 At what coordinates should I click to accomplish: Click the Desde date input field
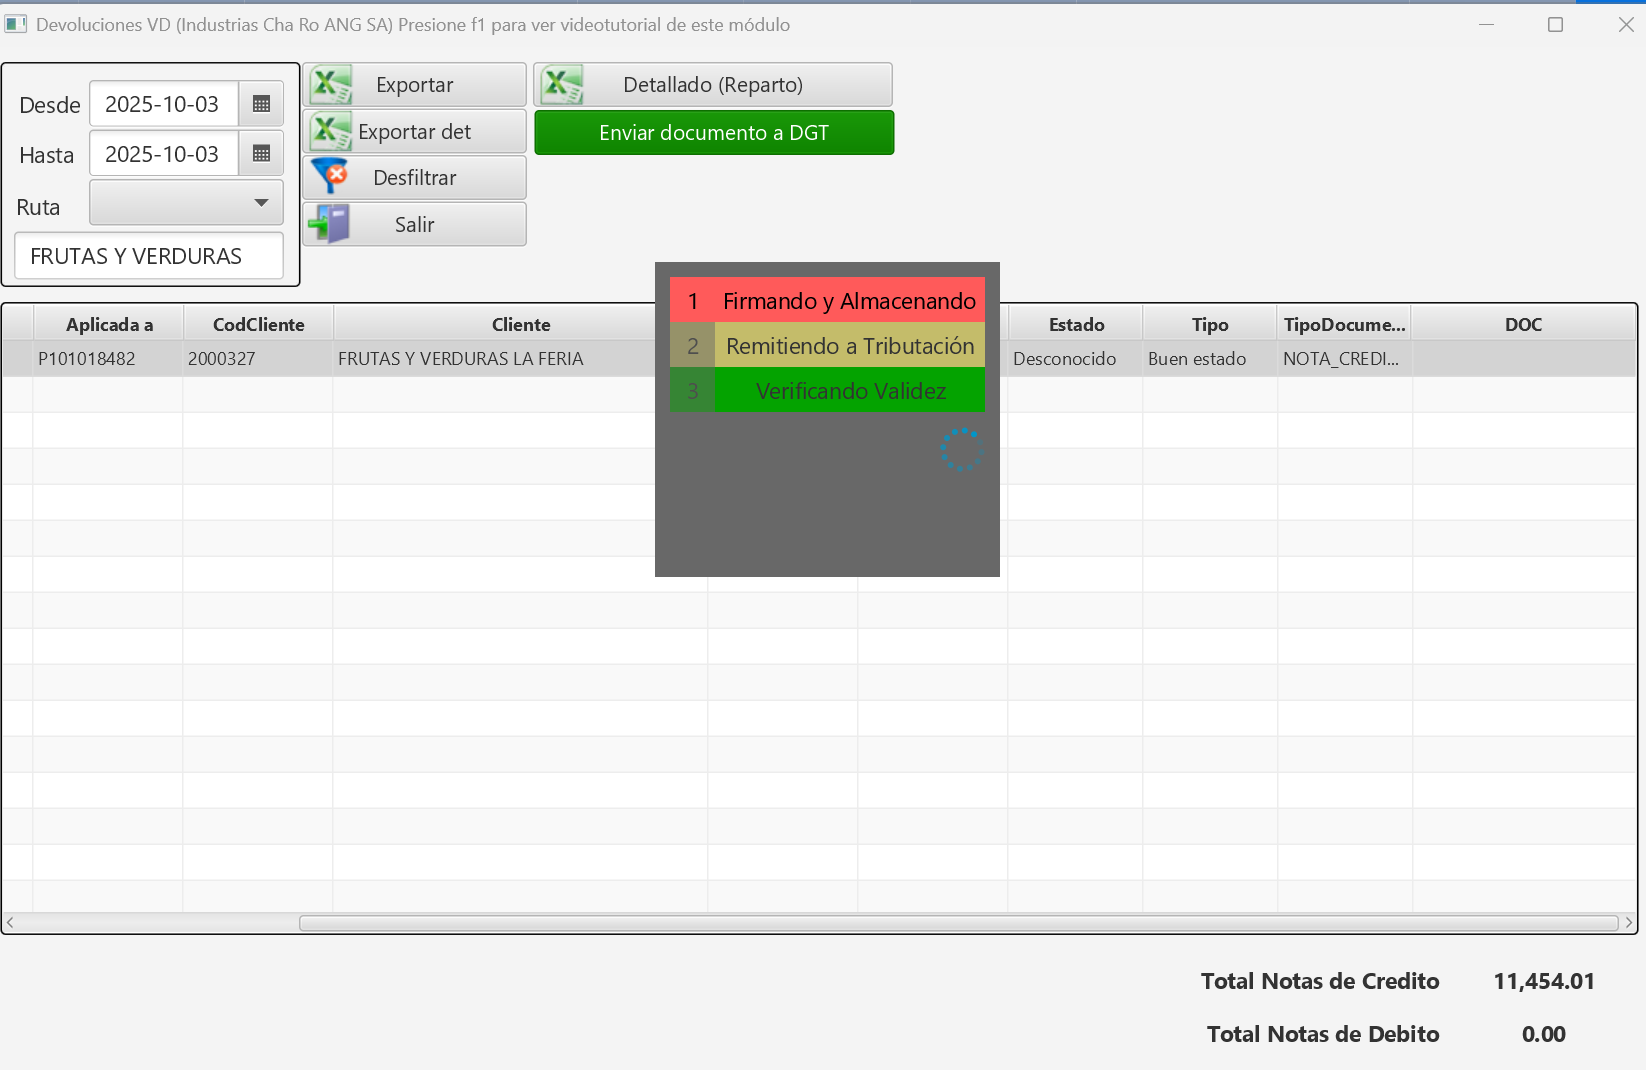point(164,104)
